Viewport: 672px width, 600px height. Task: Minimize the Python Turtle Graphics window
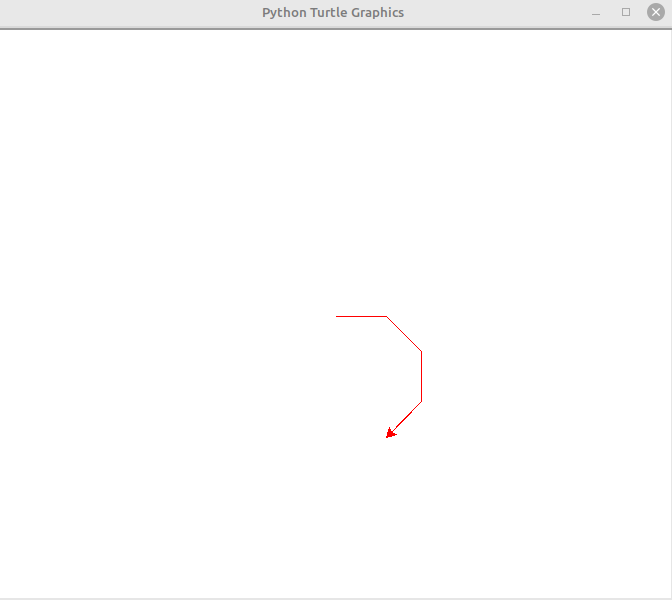click(x=596, y=14)
